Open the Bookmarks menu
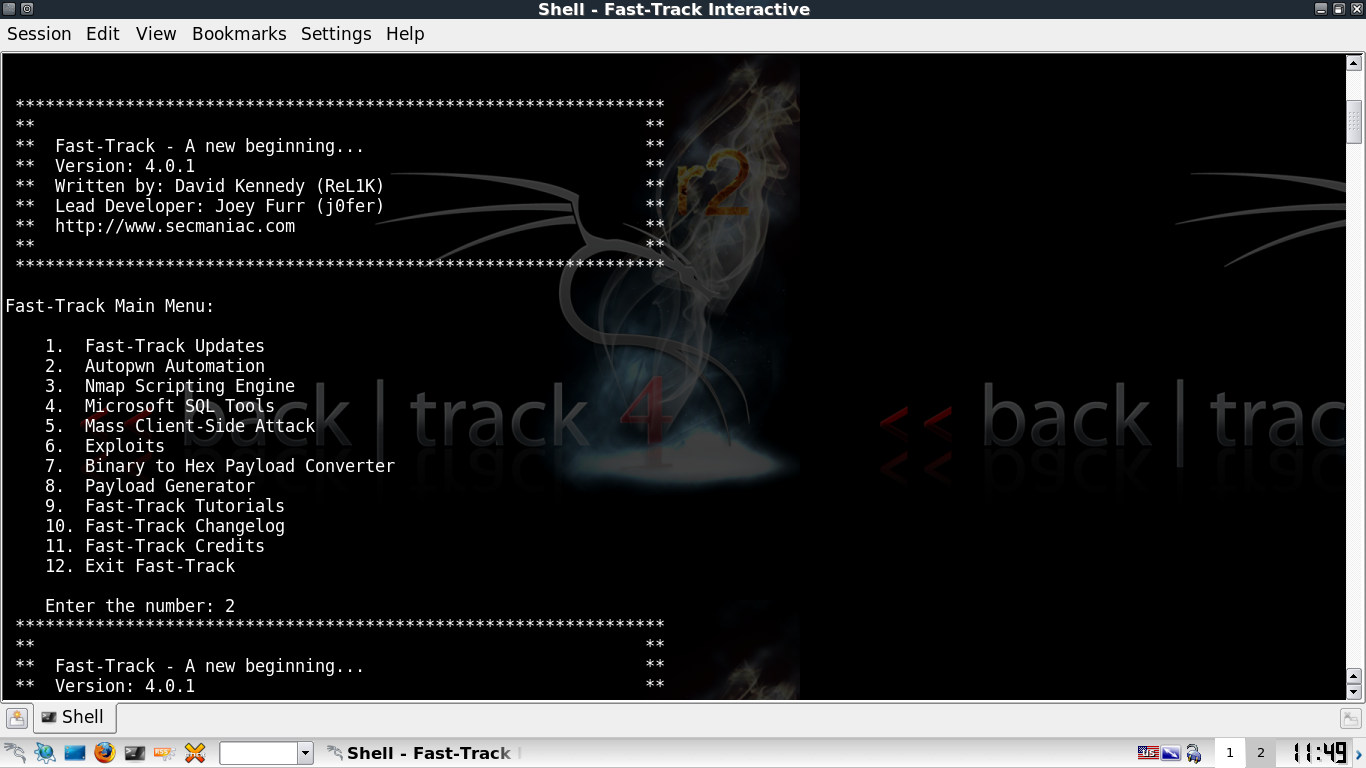Image resolution: width=1366 pixels, height=768 pixels. point(239,34)
